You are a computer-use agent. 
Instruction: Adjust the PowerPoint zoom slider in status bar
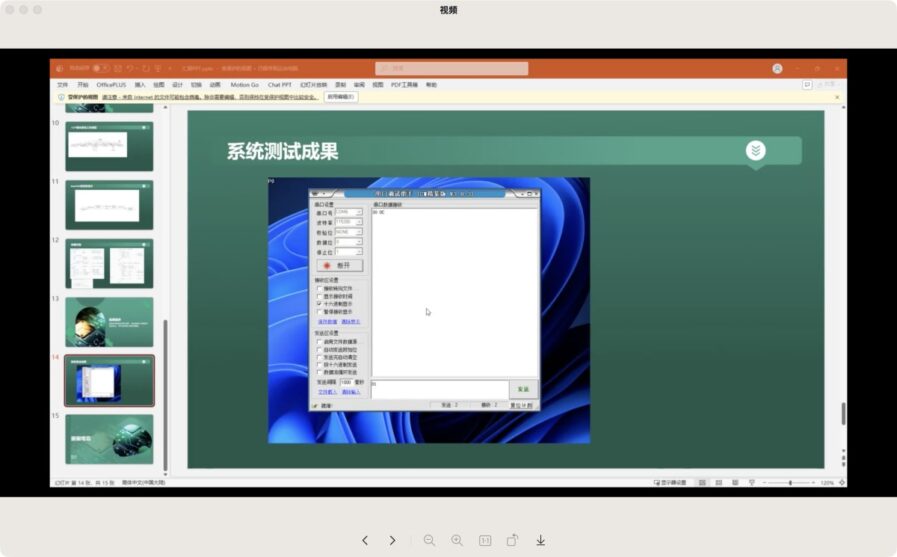coord(791,482)
